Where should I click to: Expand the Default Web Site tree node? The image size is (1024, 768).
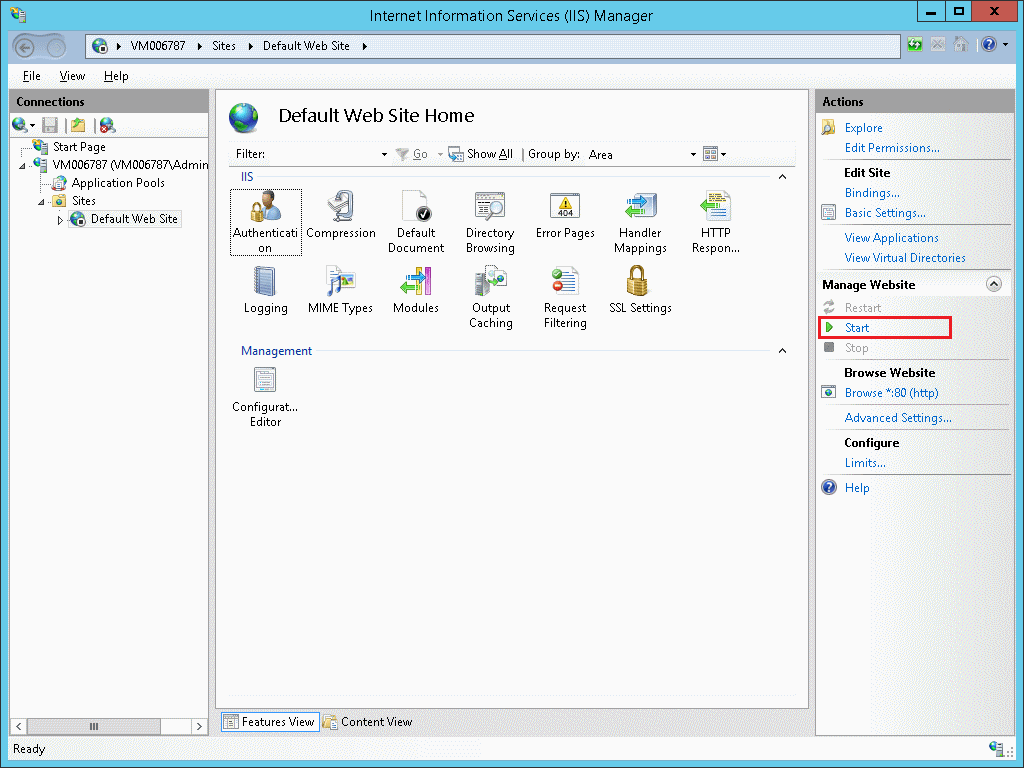(x=60, y=220)
